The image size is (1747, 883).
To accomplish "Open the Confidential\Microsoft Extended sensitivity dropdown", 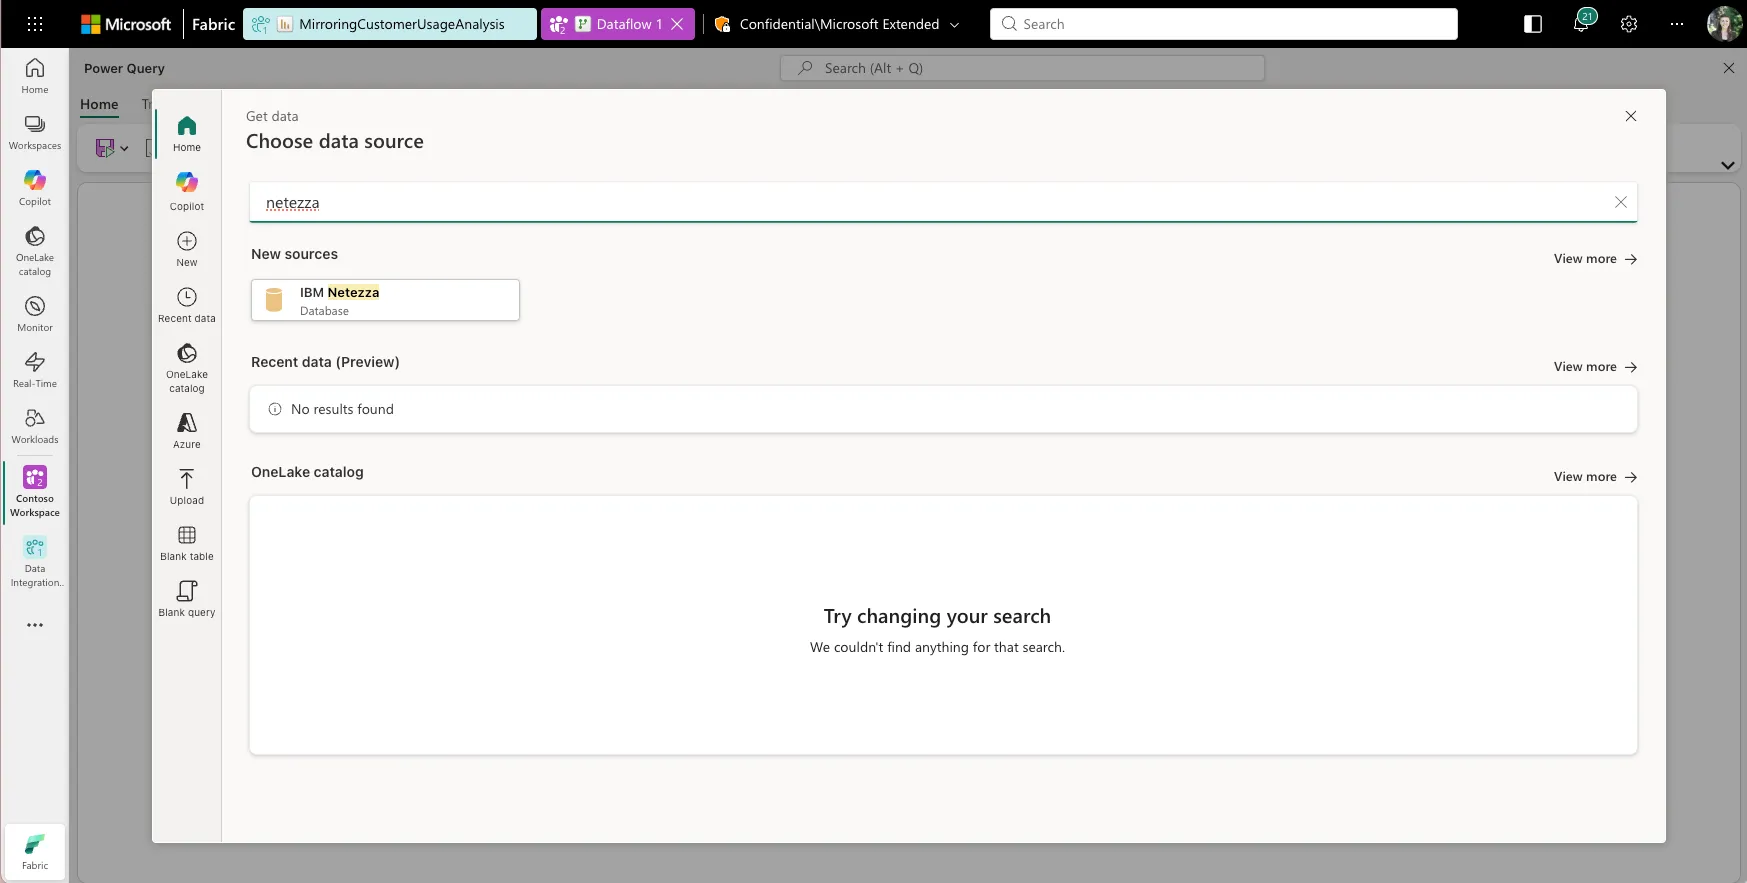I will (x=837, y=24).
